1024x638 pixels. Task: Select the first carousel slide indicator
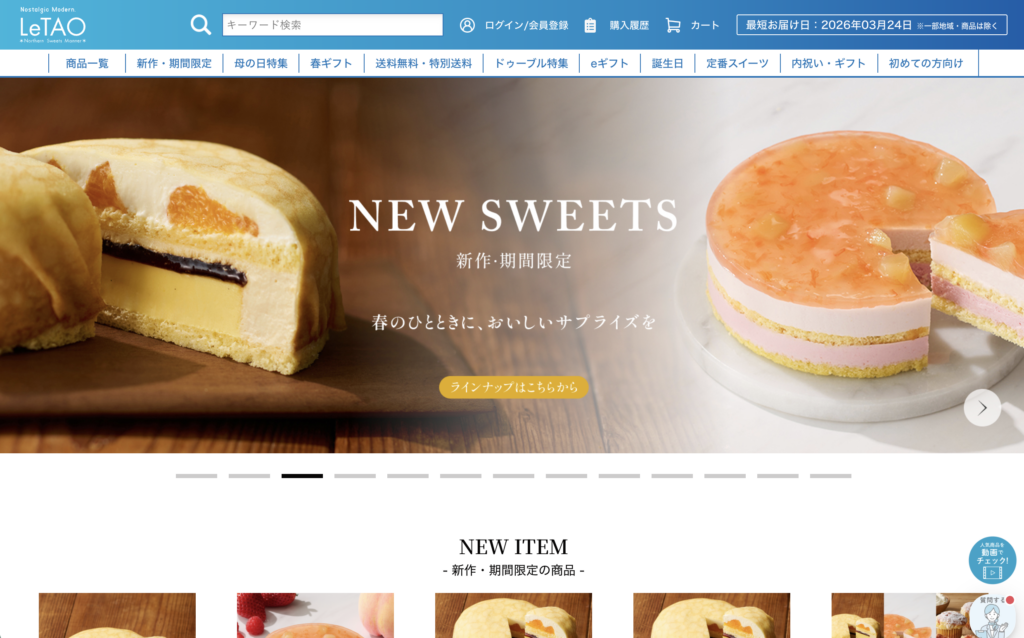[x=197, y=476]
